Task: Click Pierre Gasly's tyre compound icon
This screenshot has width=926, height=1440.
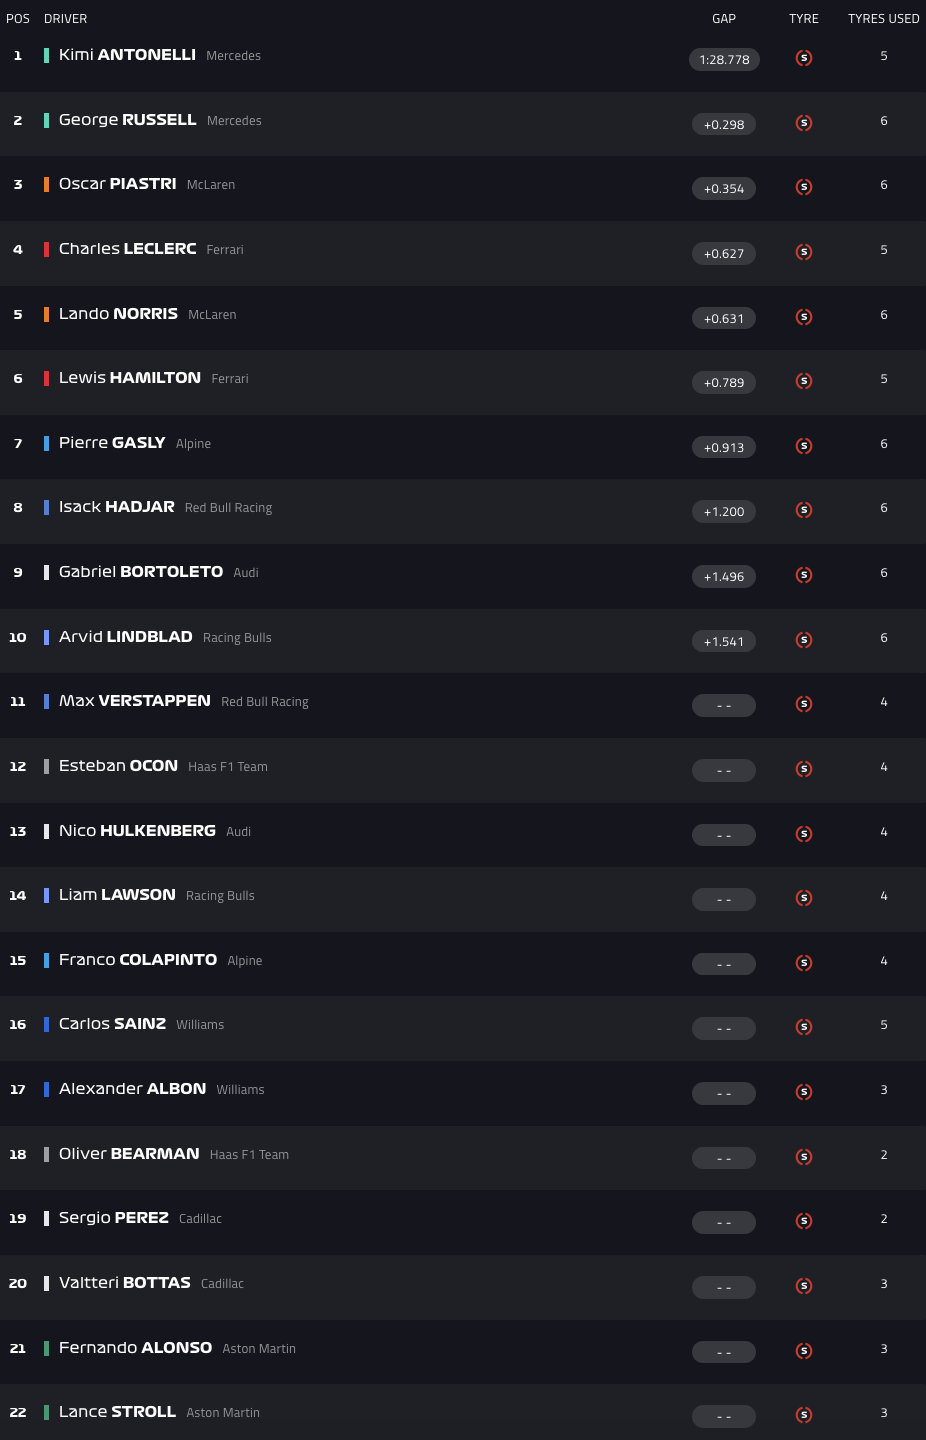Action: coord(804,446)
